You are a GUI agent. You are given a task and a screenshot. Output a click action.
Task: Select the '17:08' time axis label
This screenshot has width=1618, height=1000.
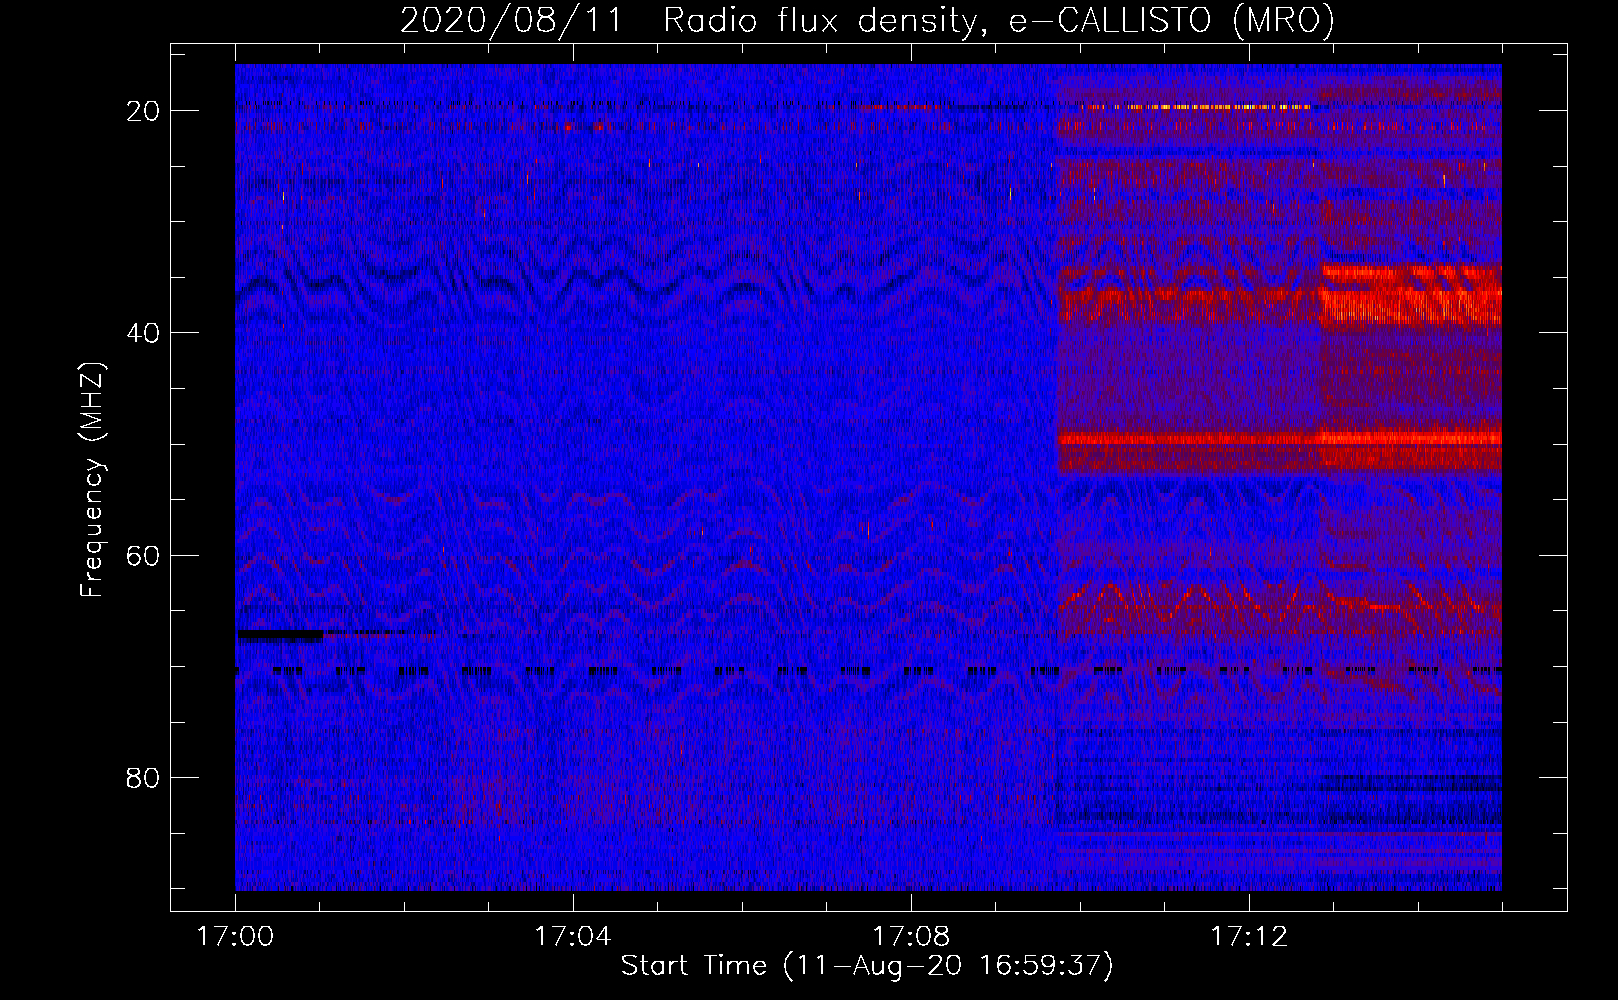click(x=911, y=937)
